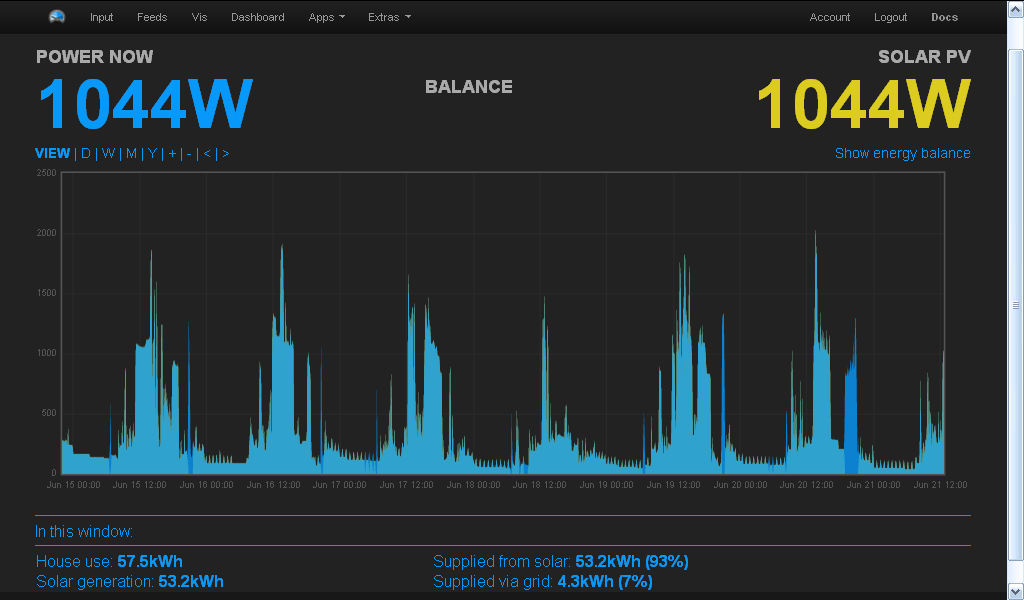Go to the Vis page
This screenshot has width=1024, height=600.
[199, 17]
